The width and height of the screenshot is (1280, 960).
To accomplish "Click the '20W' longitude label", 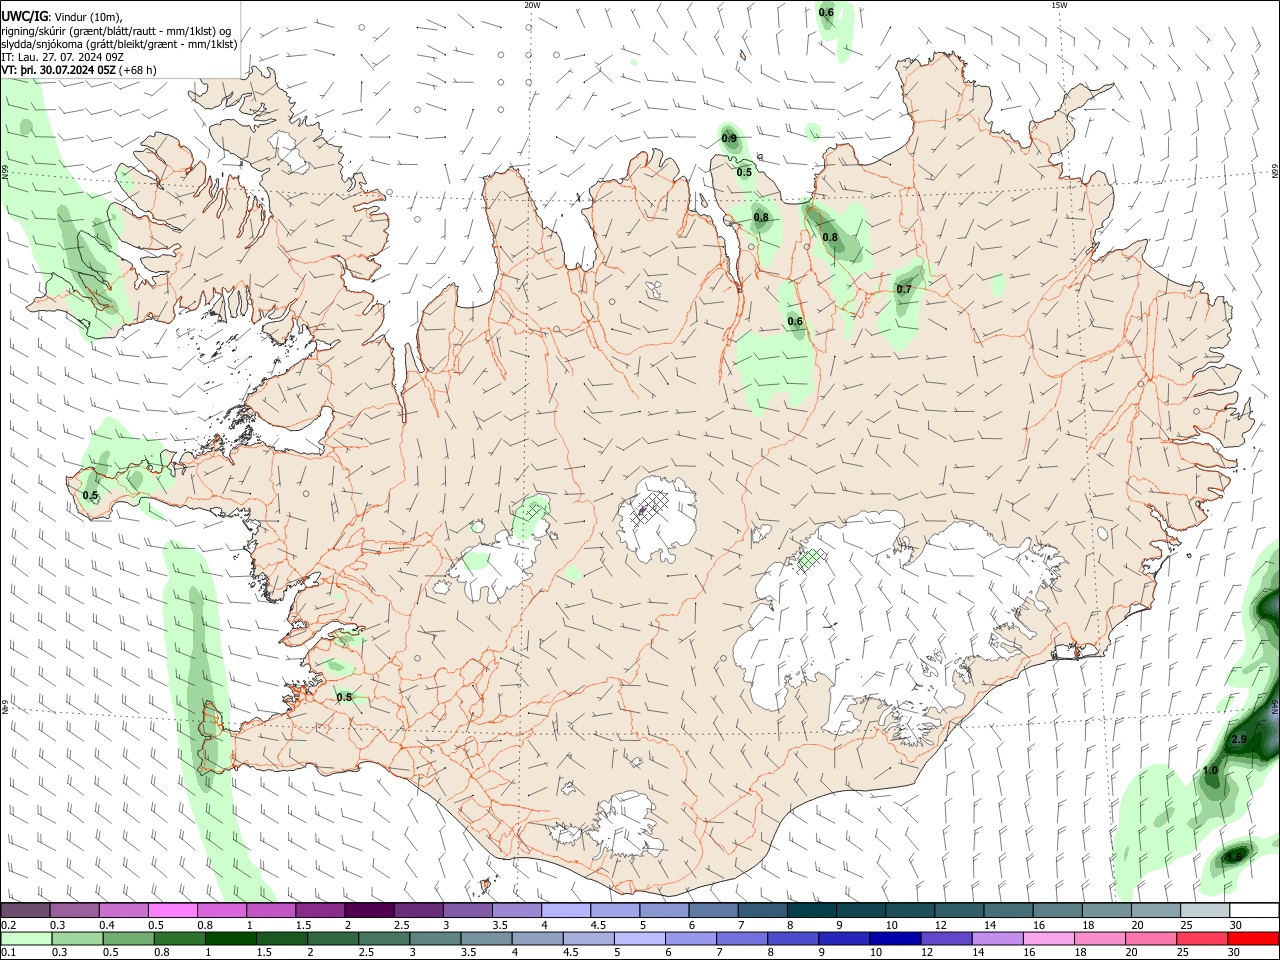I will 532,5.
